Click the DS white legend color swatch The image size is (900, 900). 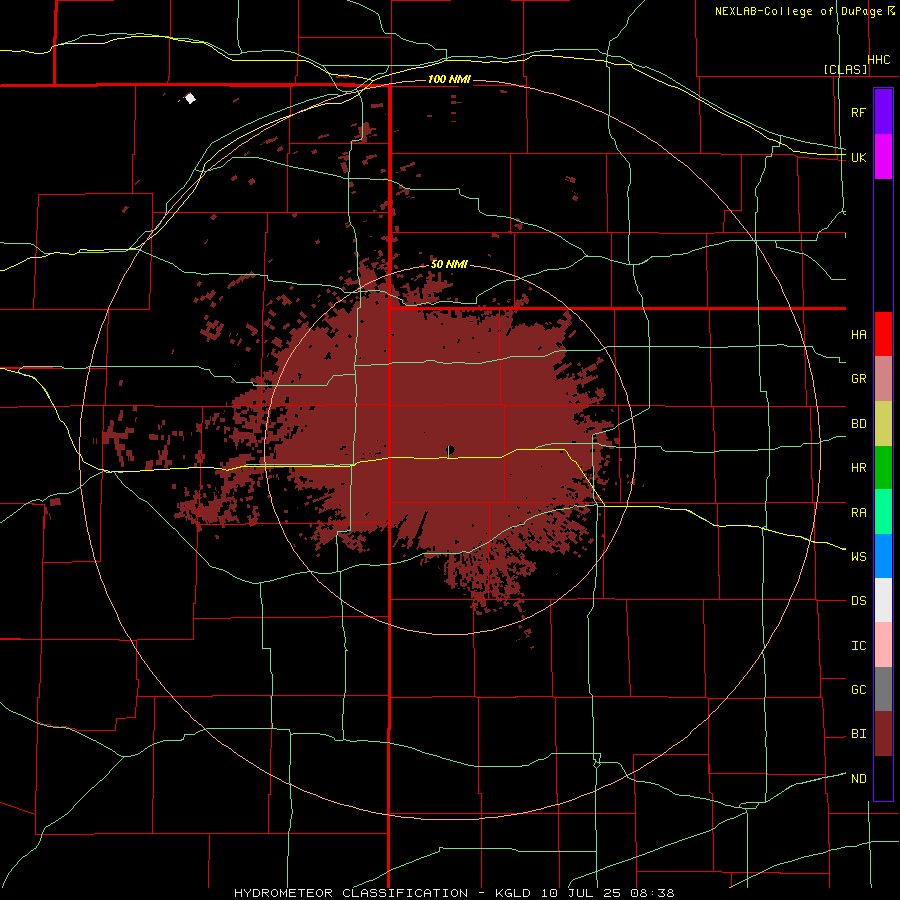(x=883, y=600)
